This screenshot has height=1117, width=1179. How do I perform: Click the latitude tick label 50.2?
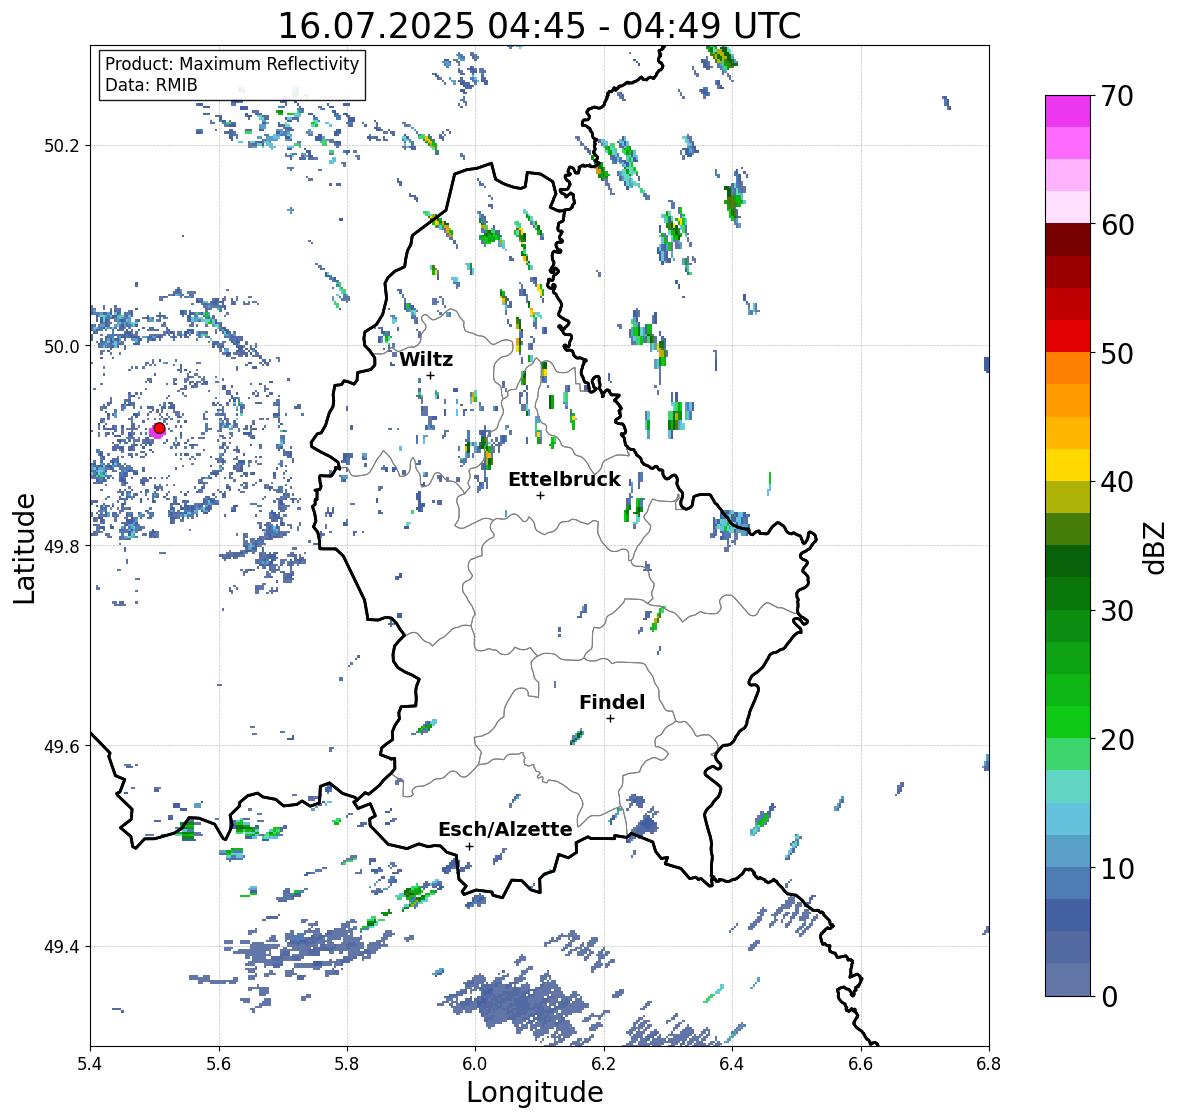[x=62, y=146]
